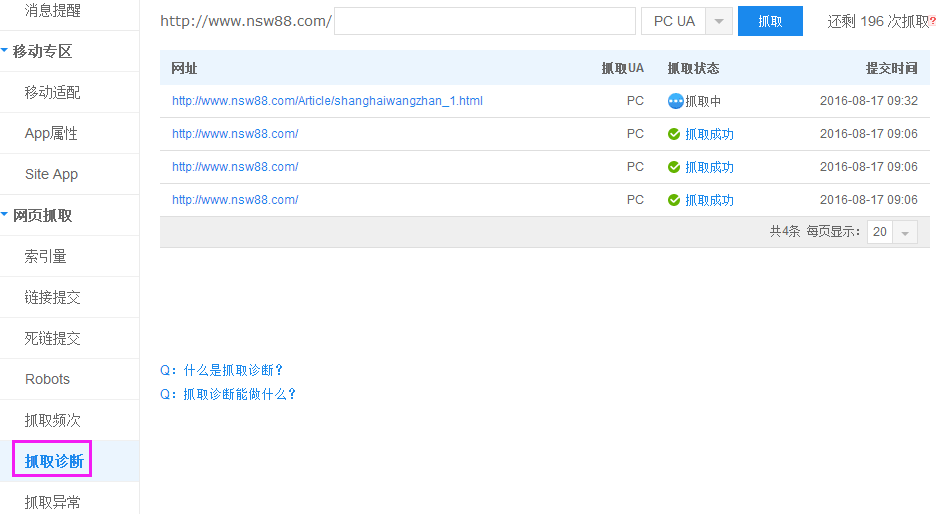Open 抓取诊断 in the sidebar
This screenshot has height=514, width=936.
coord(54,461)
